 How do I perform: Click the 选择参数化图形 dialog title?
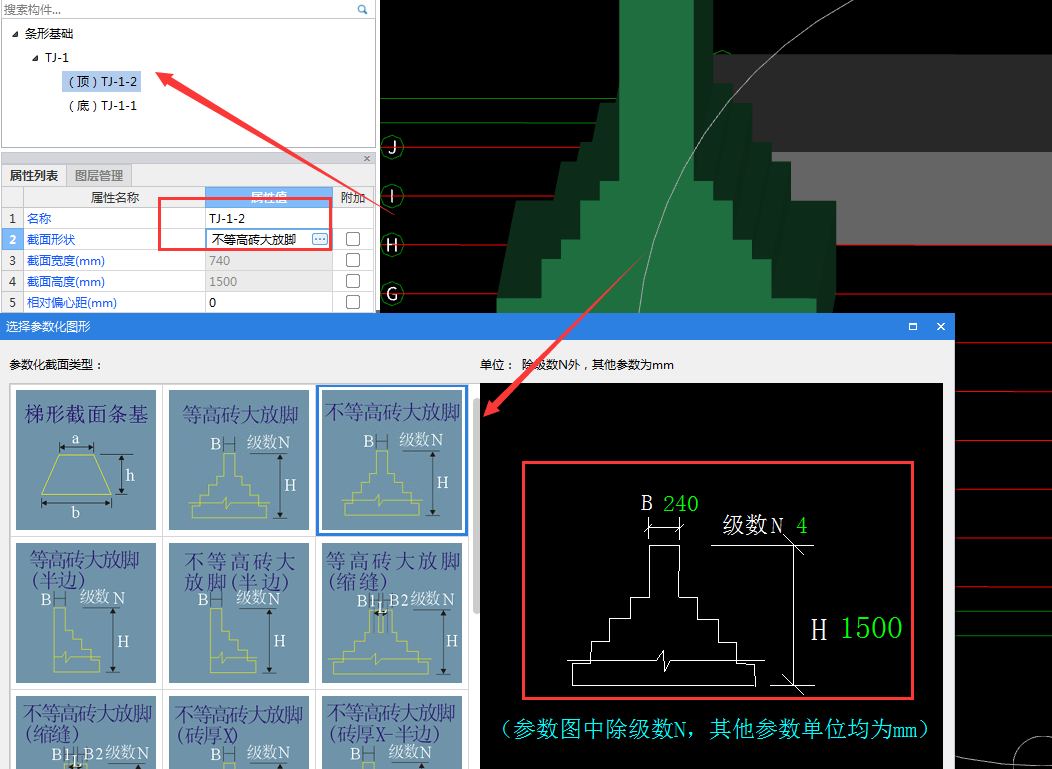(x=48, y=327)
